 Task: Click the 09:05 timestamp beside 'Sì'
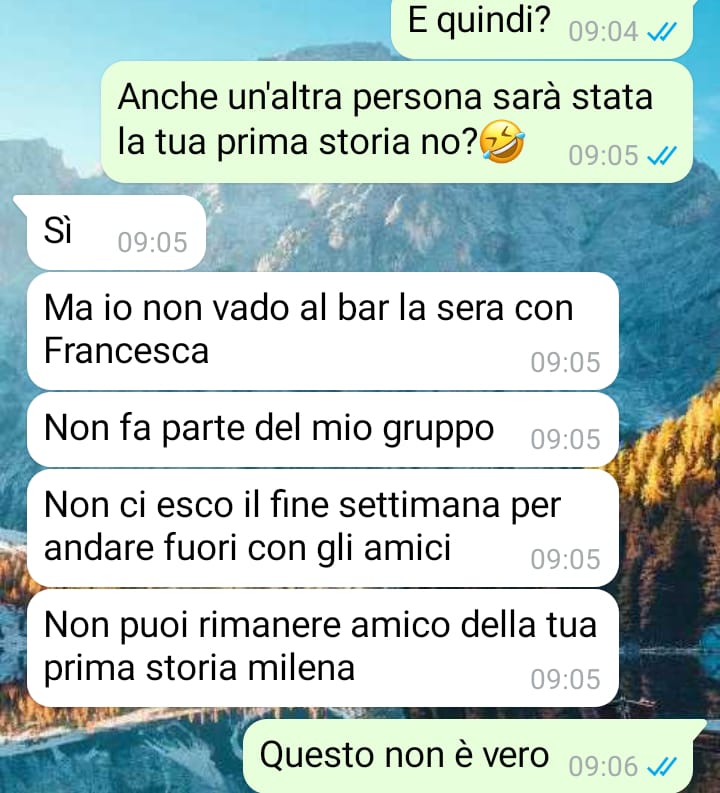pyautogui.click(x=152, y=242)
